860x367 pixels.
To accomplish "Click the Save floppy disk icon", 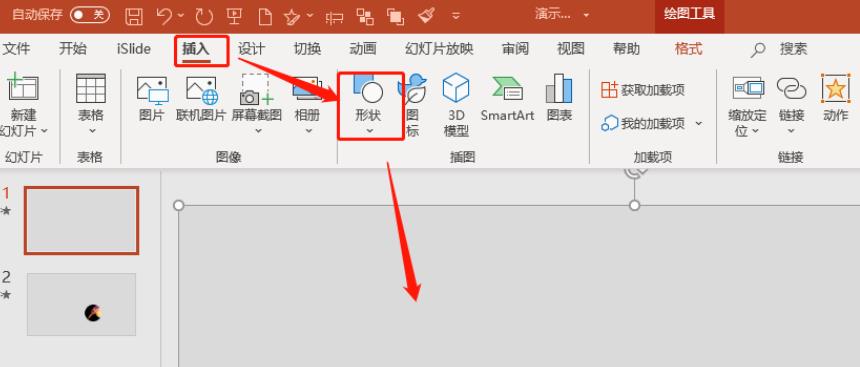I will tap(134, 16).
